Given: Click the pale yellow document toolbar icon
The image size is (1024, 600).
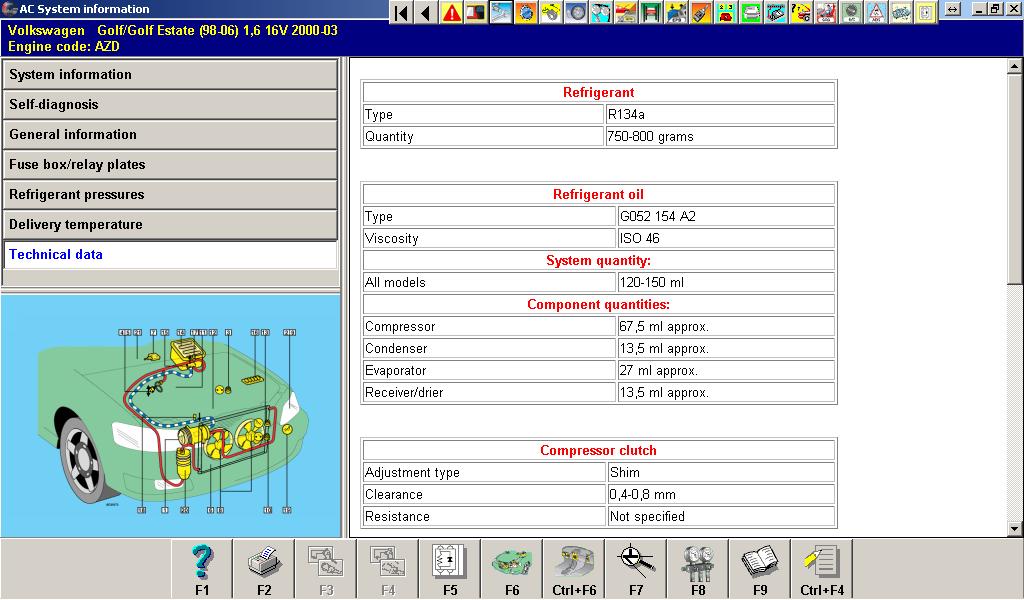Looking at the screenshot, I should tap(925, 12).
